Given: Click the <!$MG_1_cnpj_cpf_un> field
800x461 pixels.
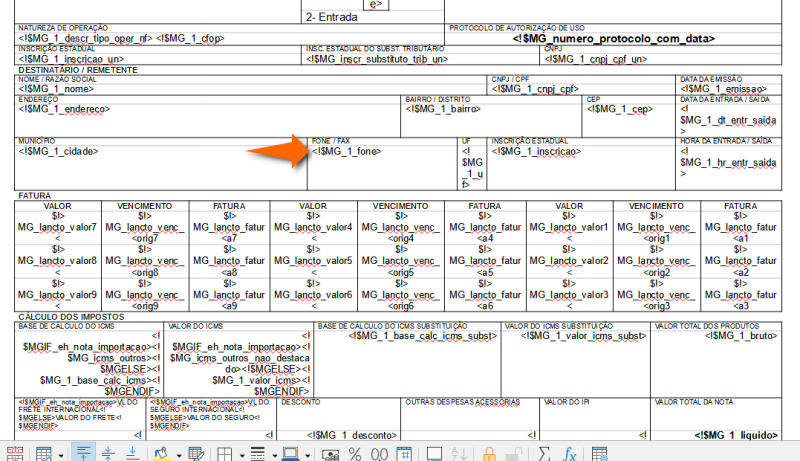Looking at the screenshot, I should [596, 59].
